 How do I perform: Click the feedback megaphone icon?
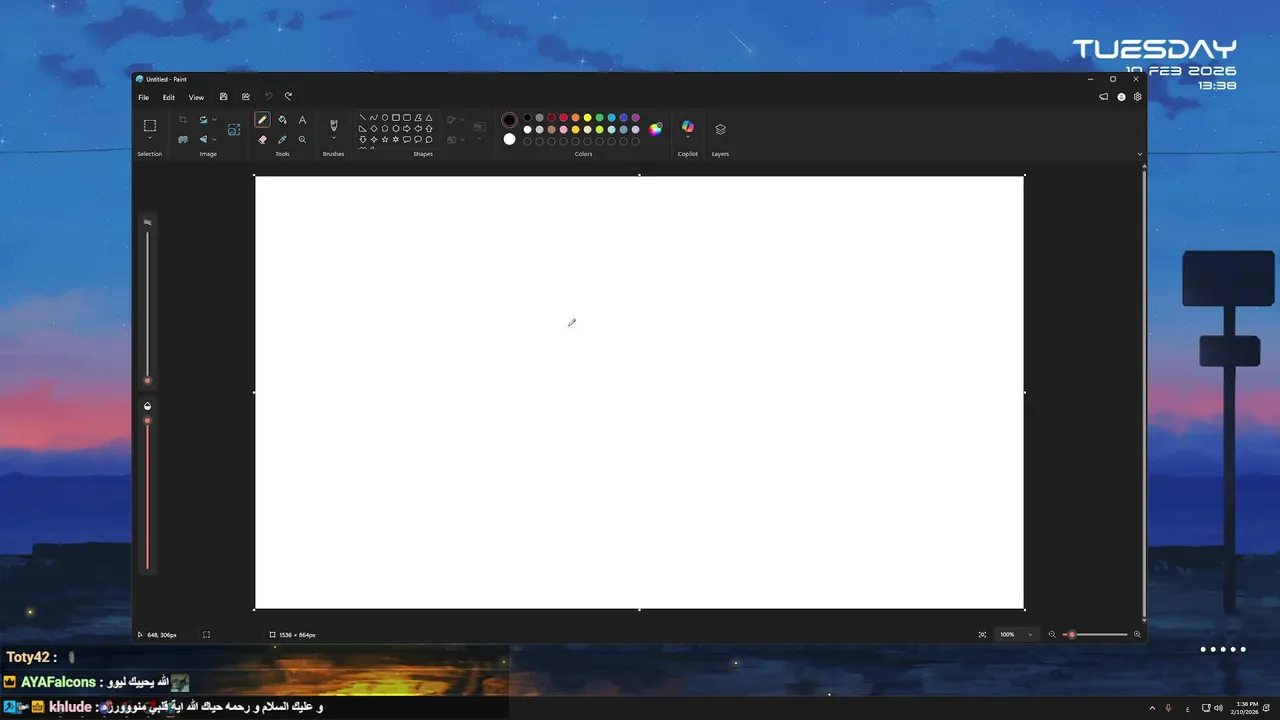point(1104,97)
